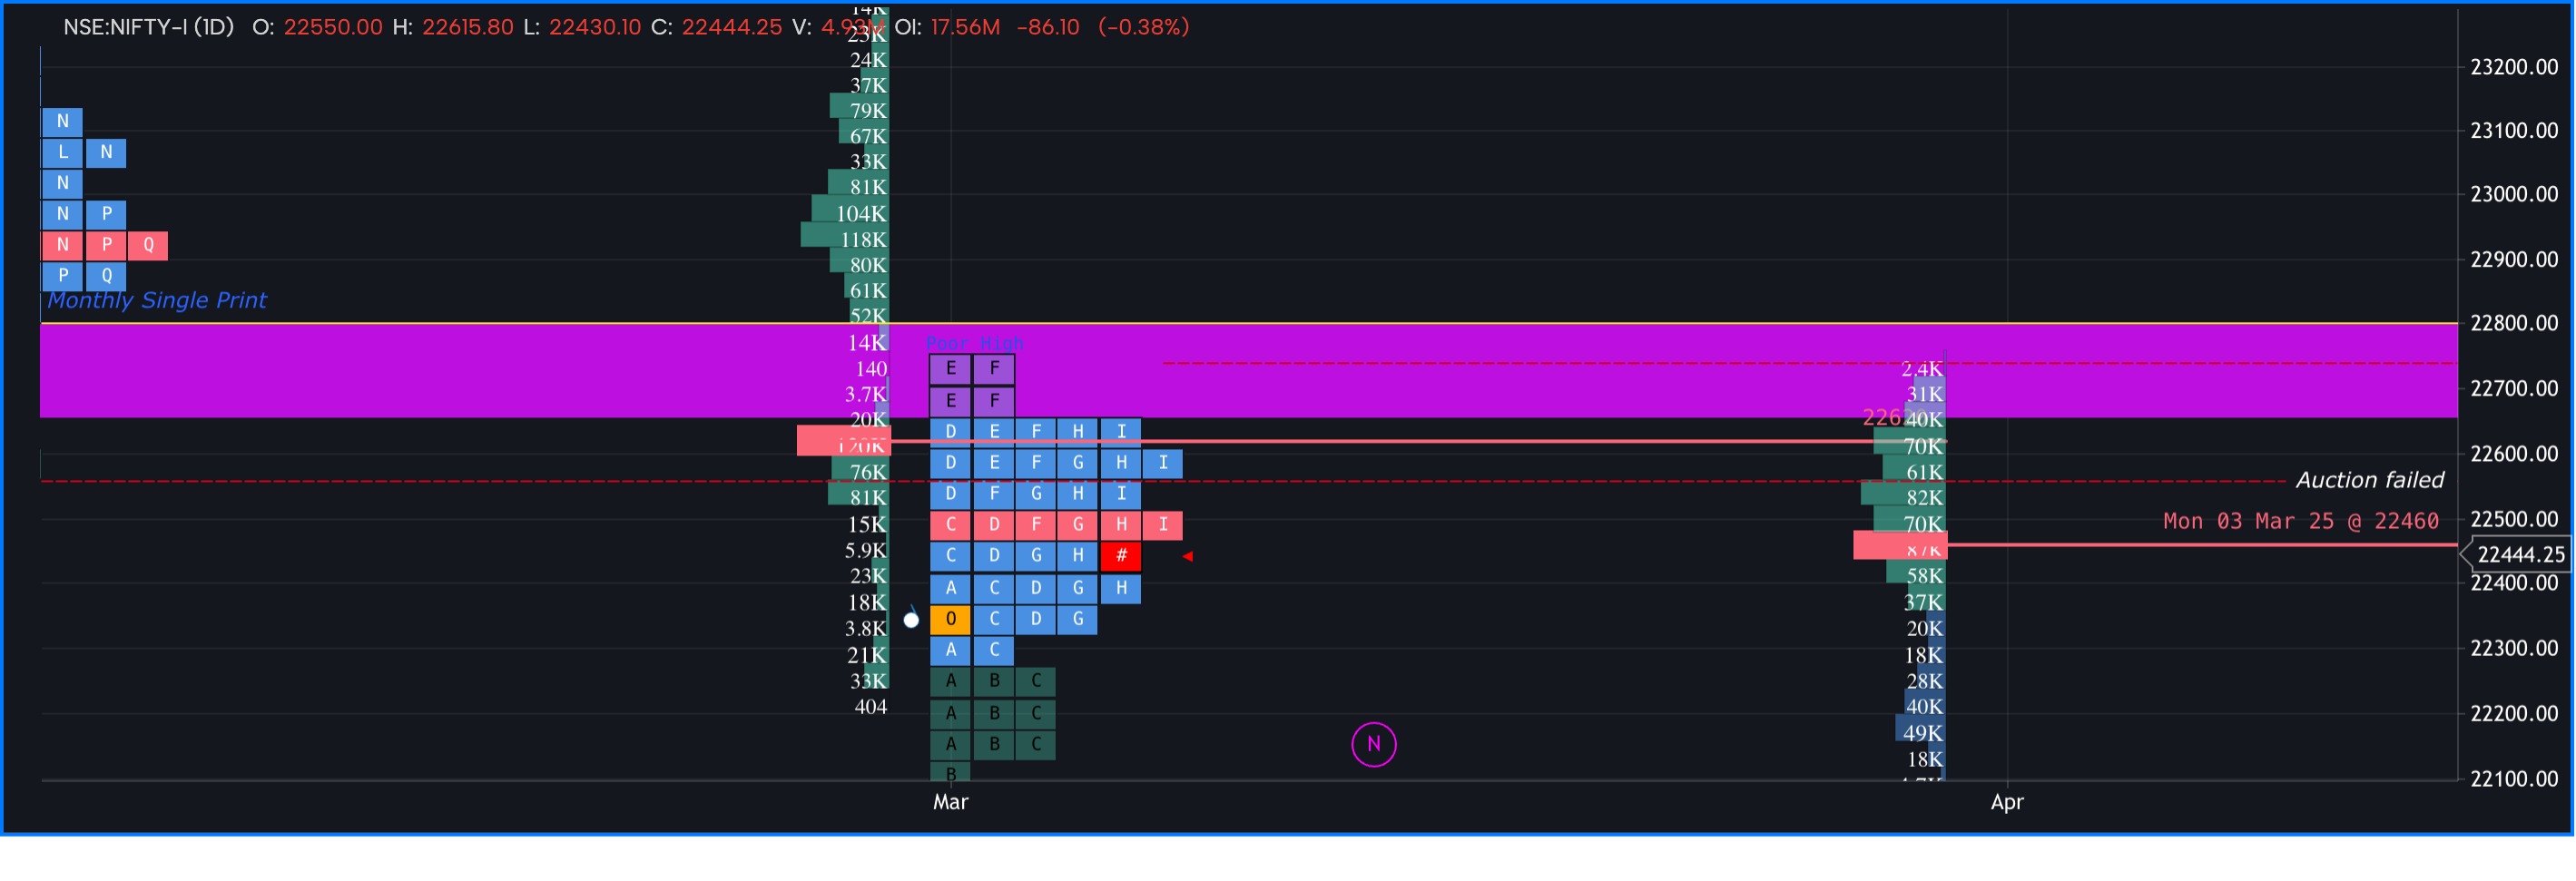This screenshot has height=881, width=2576.
Task: Select the red # TPO block
Action: point(1120,556)
